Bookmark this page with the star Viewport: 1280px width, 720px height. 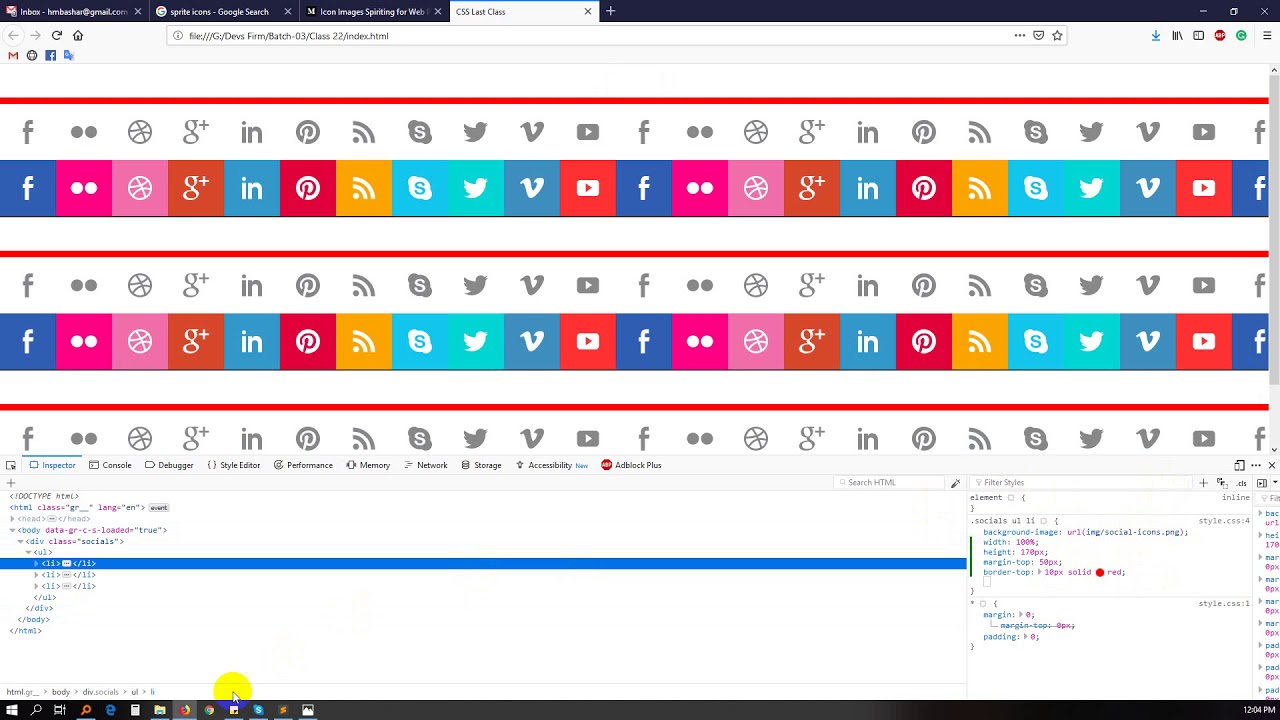point(1057,36)
